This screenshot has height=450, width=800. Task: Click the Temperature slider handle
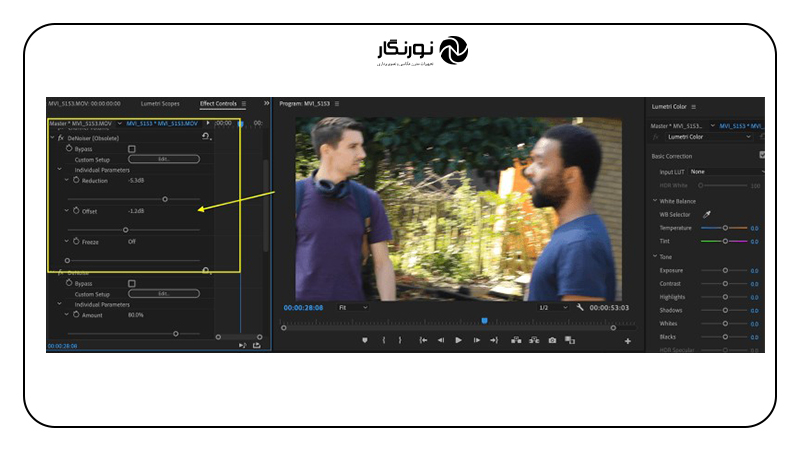pyautogui.click(x=725, y=228)
